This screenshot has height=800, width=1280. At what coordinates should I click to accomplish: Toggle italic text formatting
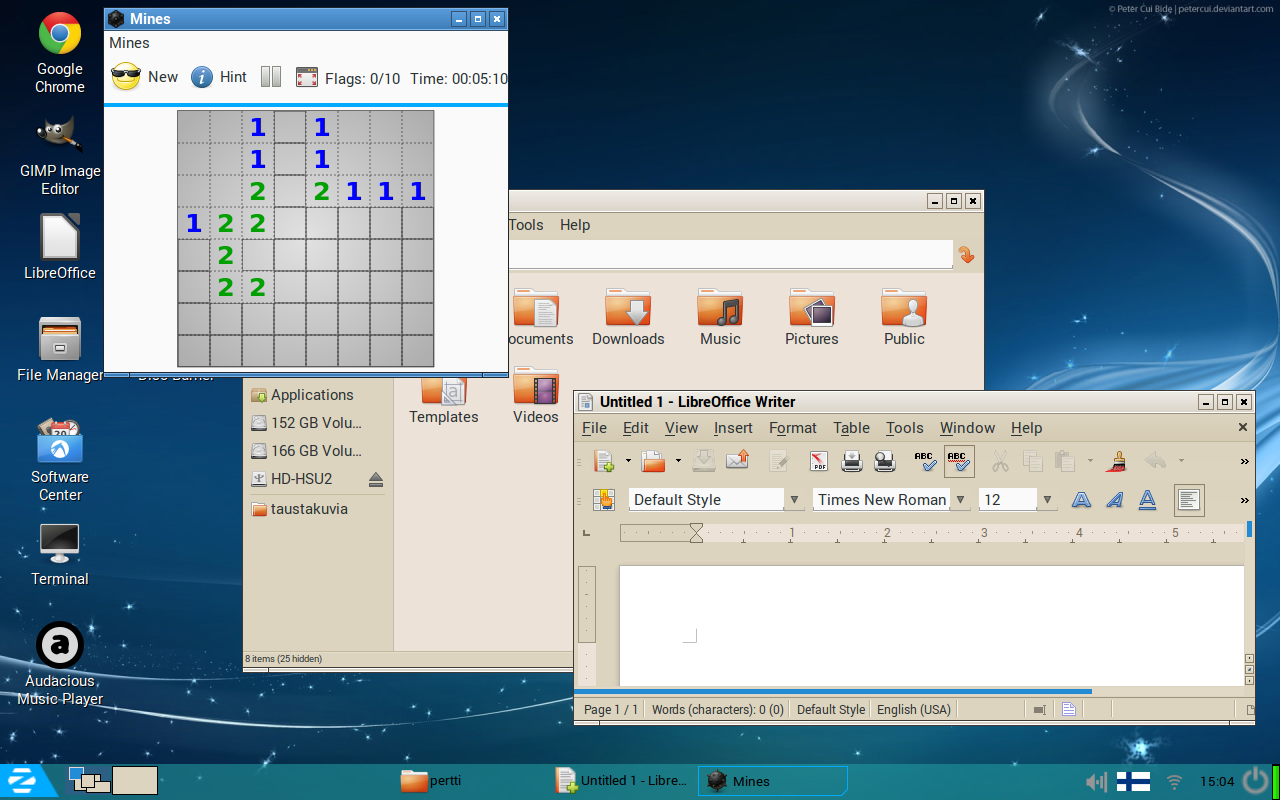[1114, 500]
